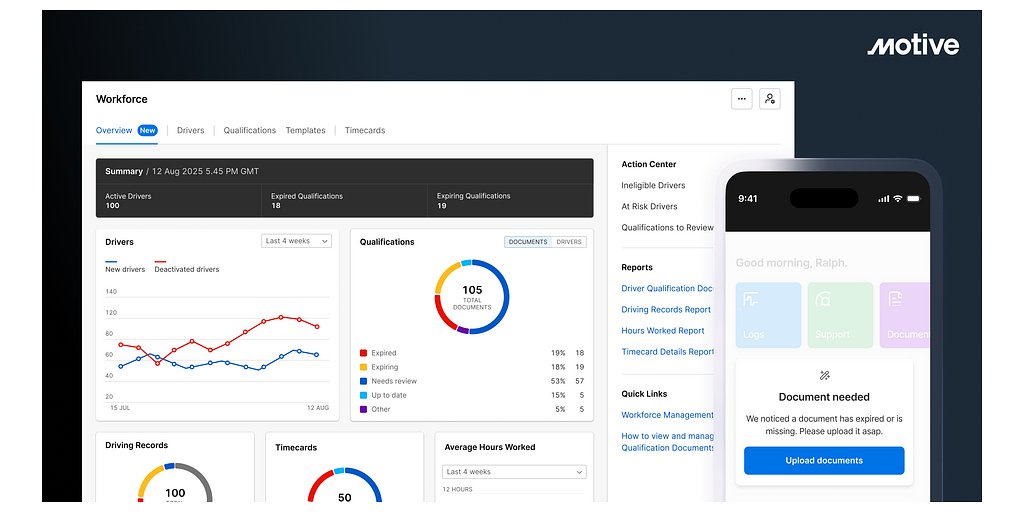Click the Needs review 53% value
The width and height of the screenshot is (1024, 512).
click(558, 381)
